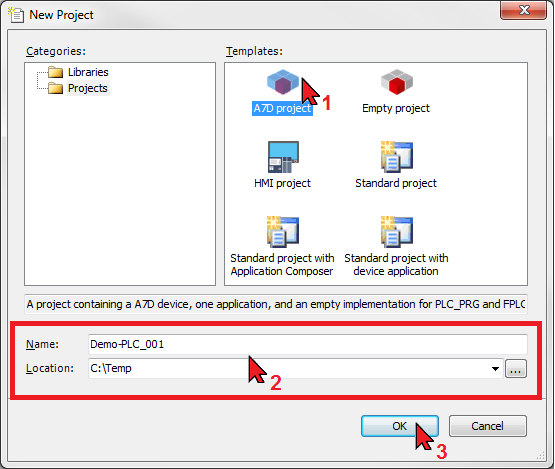Viewport: 555px width, 469px height.
Task: Click the Name text field
Action: click(308, 344)
